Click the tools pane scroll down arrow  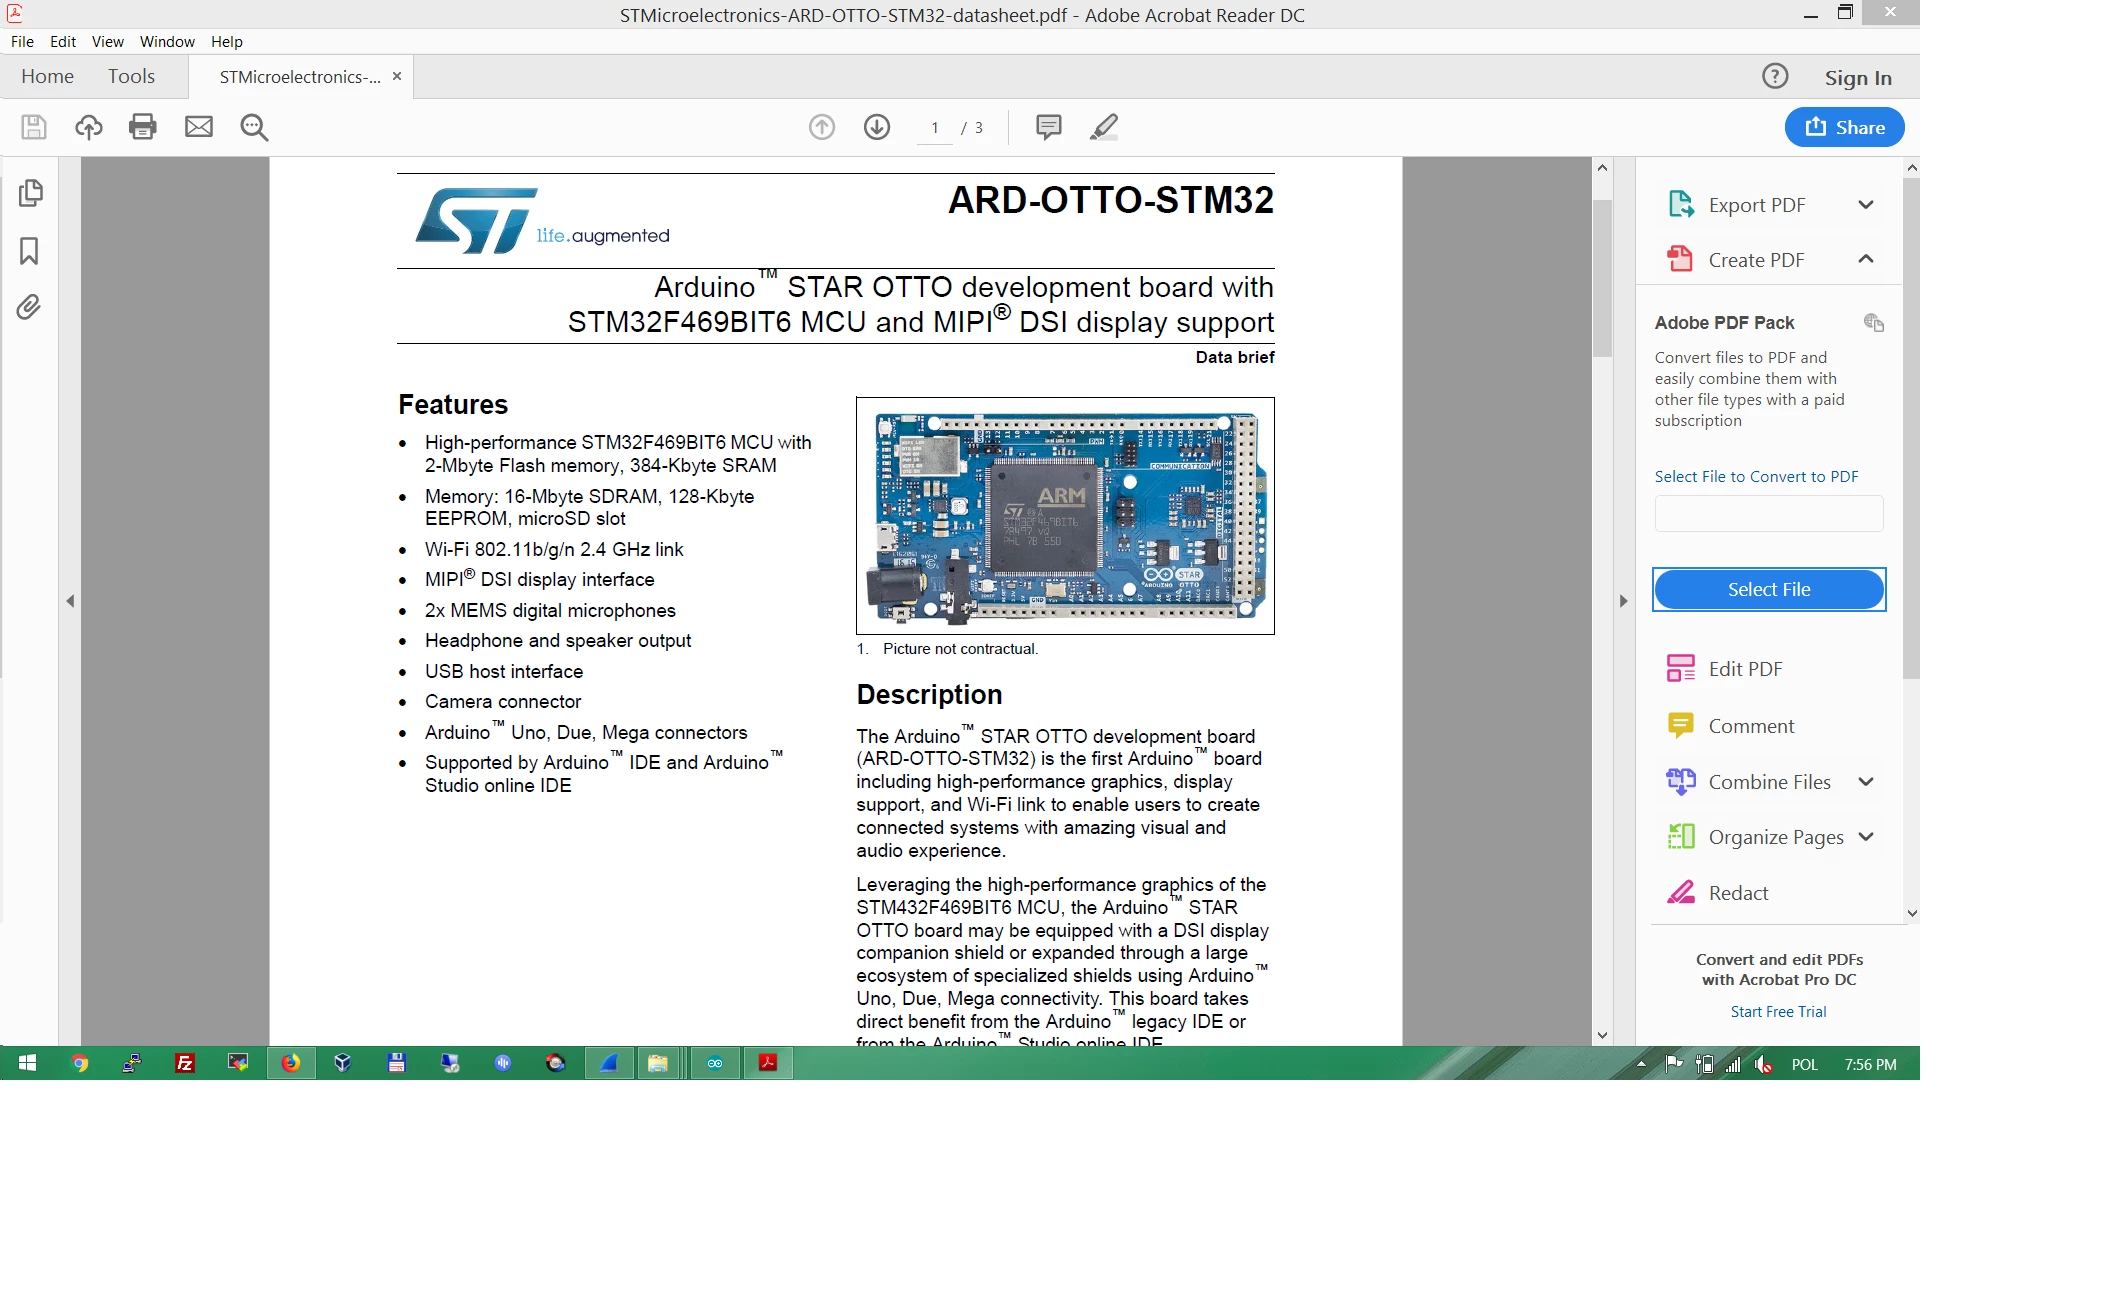click(1911, 912)
